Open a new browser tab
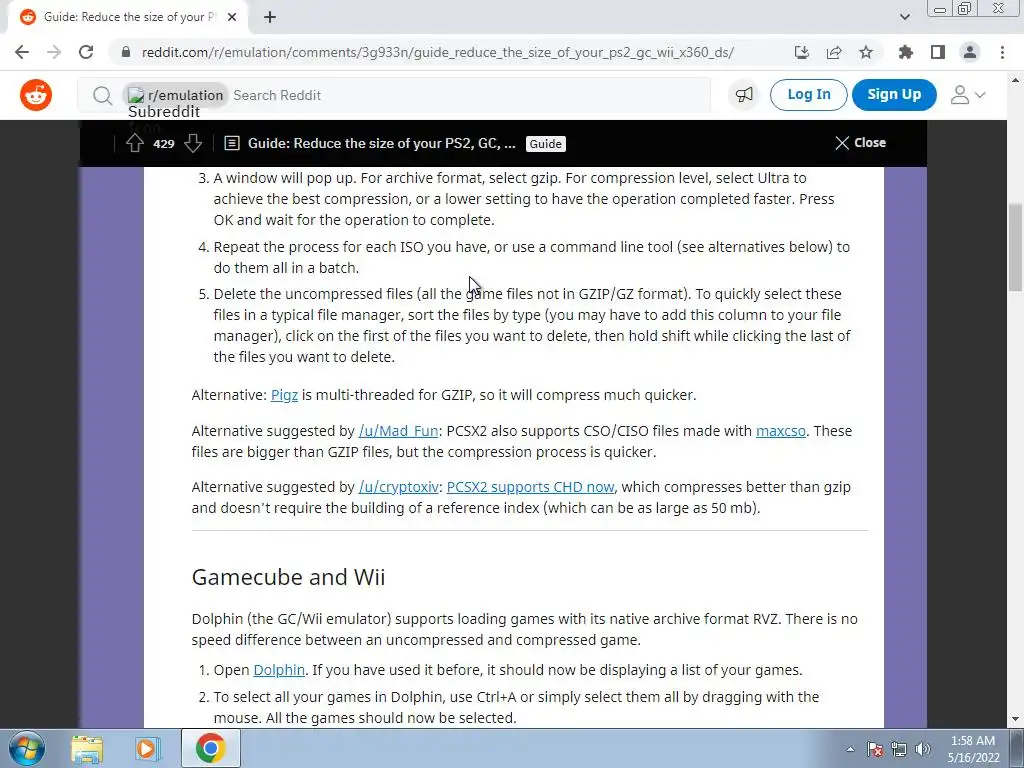Image resolution: width=1024 pixels, height=768 pixels. (x=270, y=17)
